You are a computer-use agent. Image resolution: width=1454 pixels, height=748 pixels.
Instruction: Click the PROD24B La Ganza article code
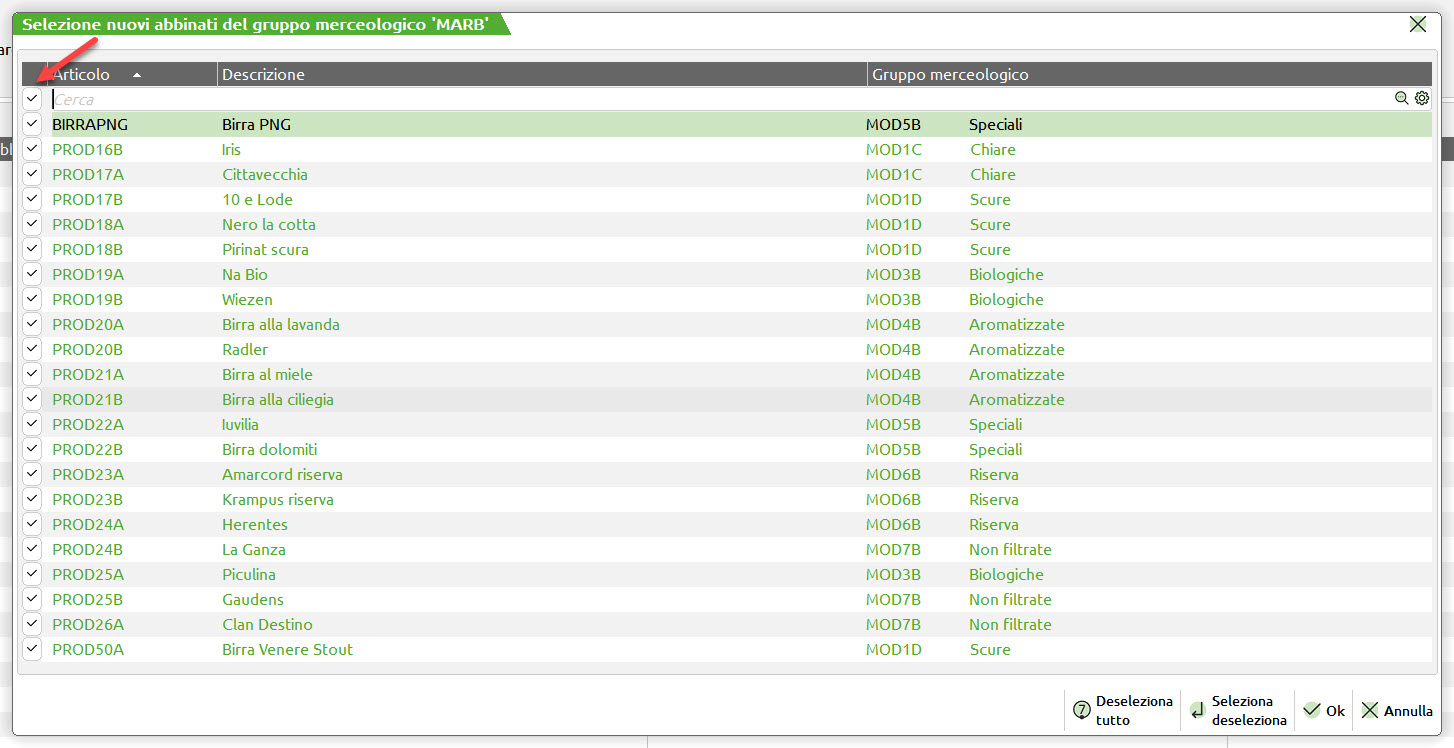tap(87, 549)
